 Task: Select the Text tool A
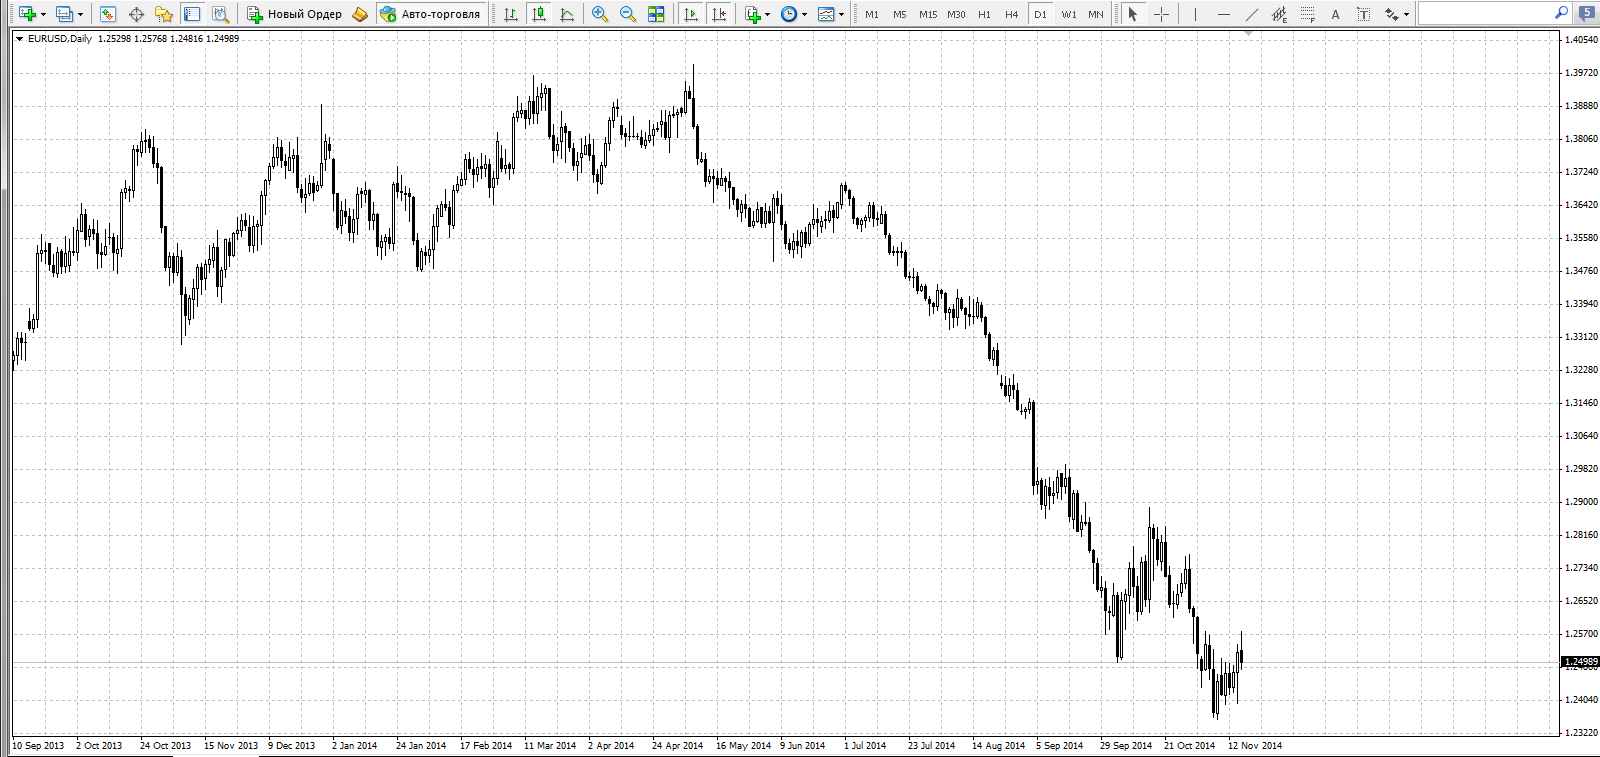pos(1335,14)
